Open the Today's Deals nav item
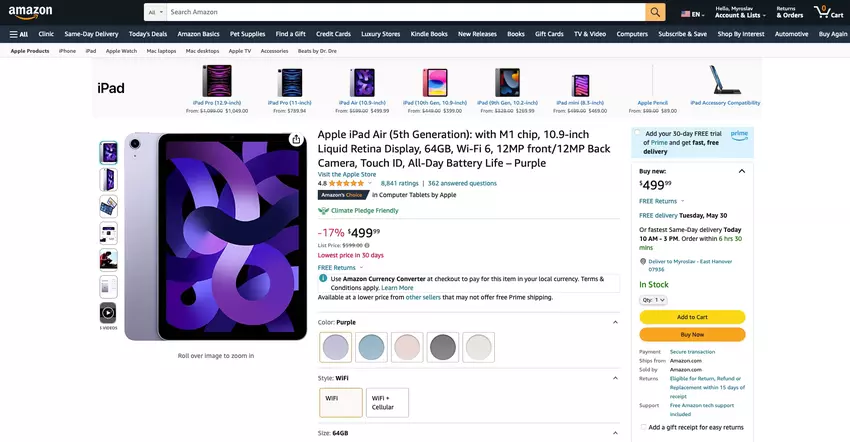This screenshot has height=442, width=850. coord(148,34)
